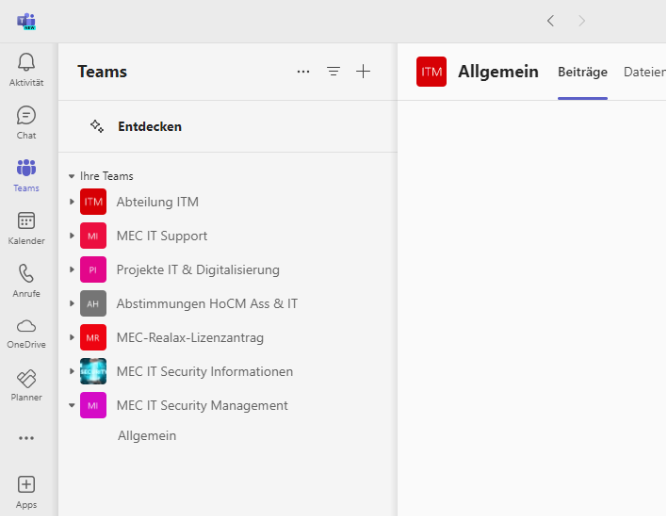Expand Projekte IT & Digitalisierung team
This screenshot has width=666, height=516.
pos(72,270)
